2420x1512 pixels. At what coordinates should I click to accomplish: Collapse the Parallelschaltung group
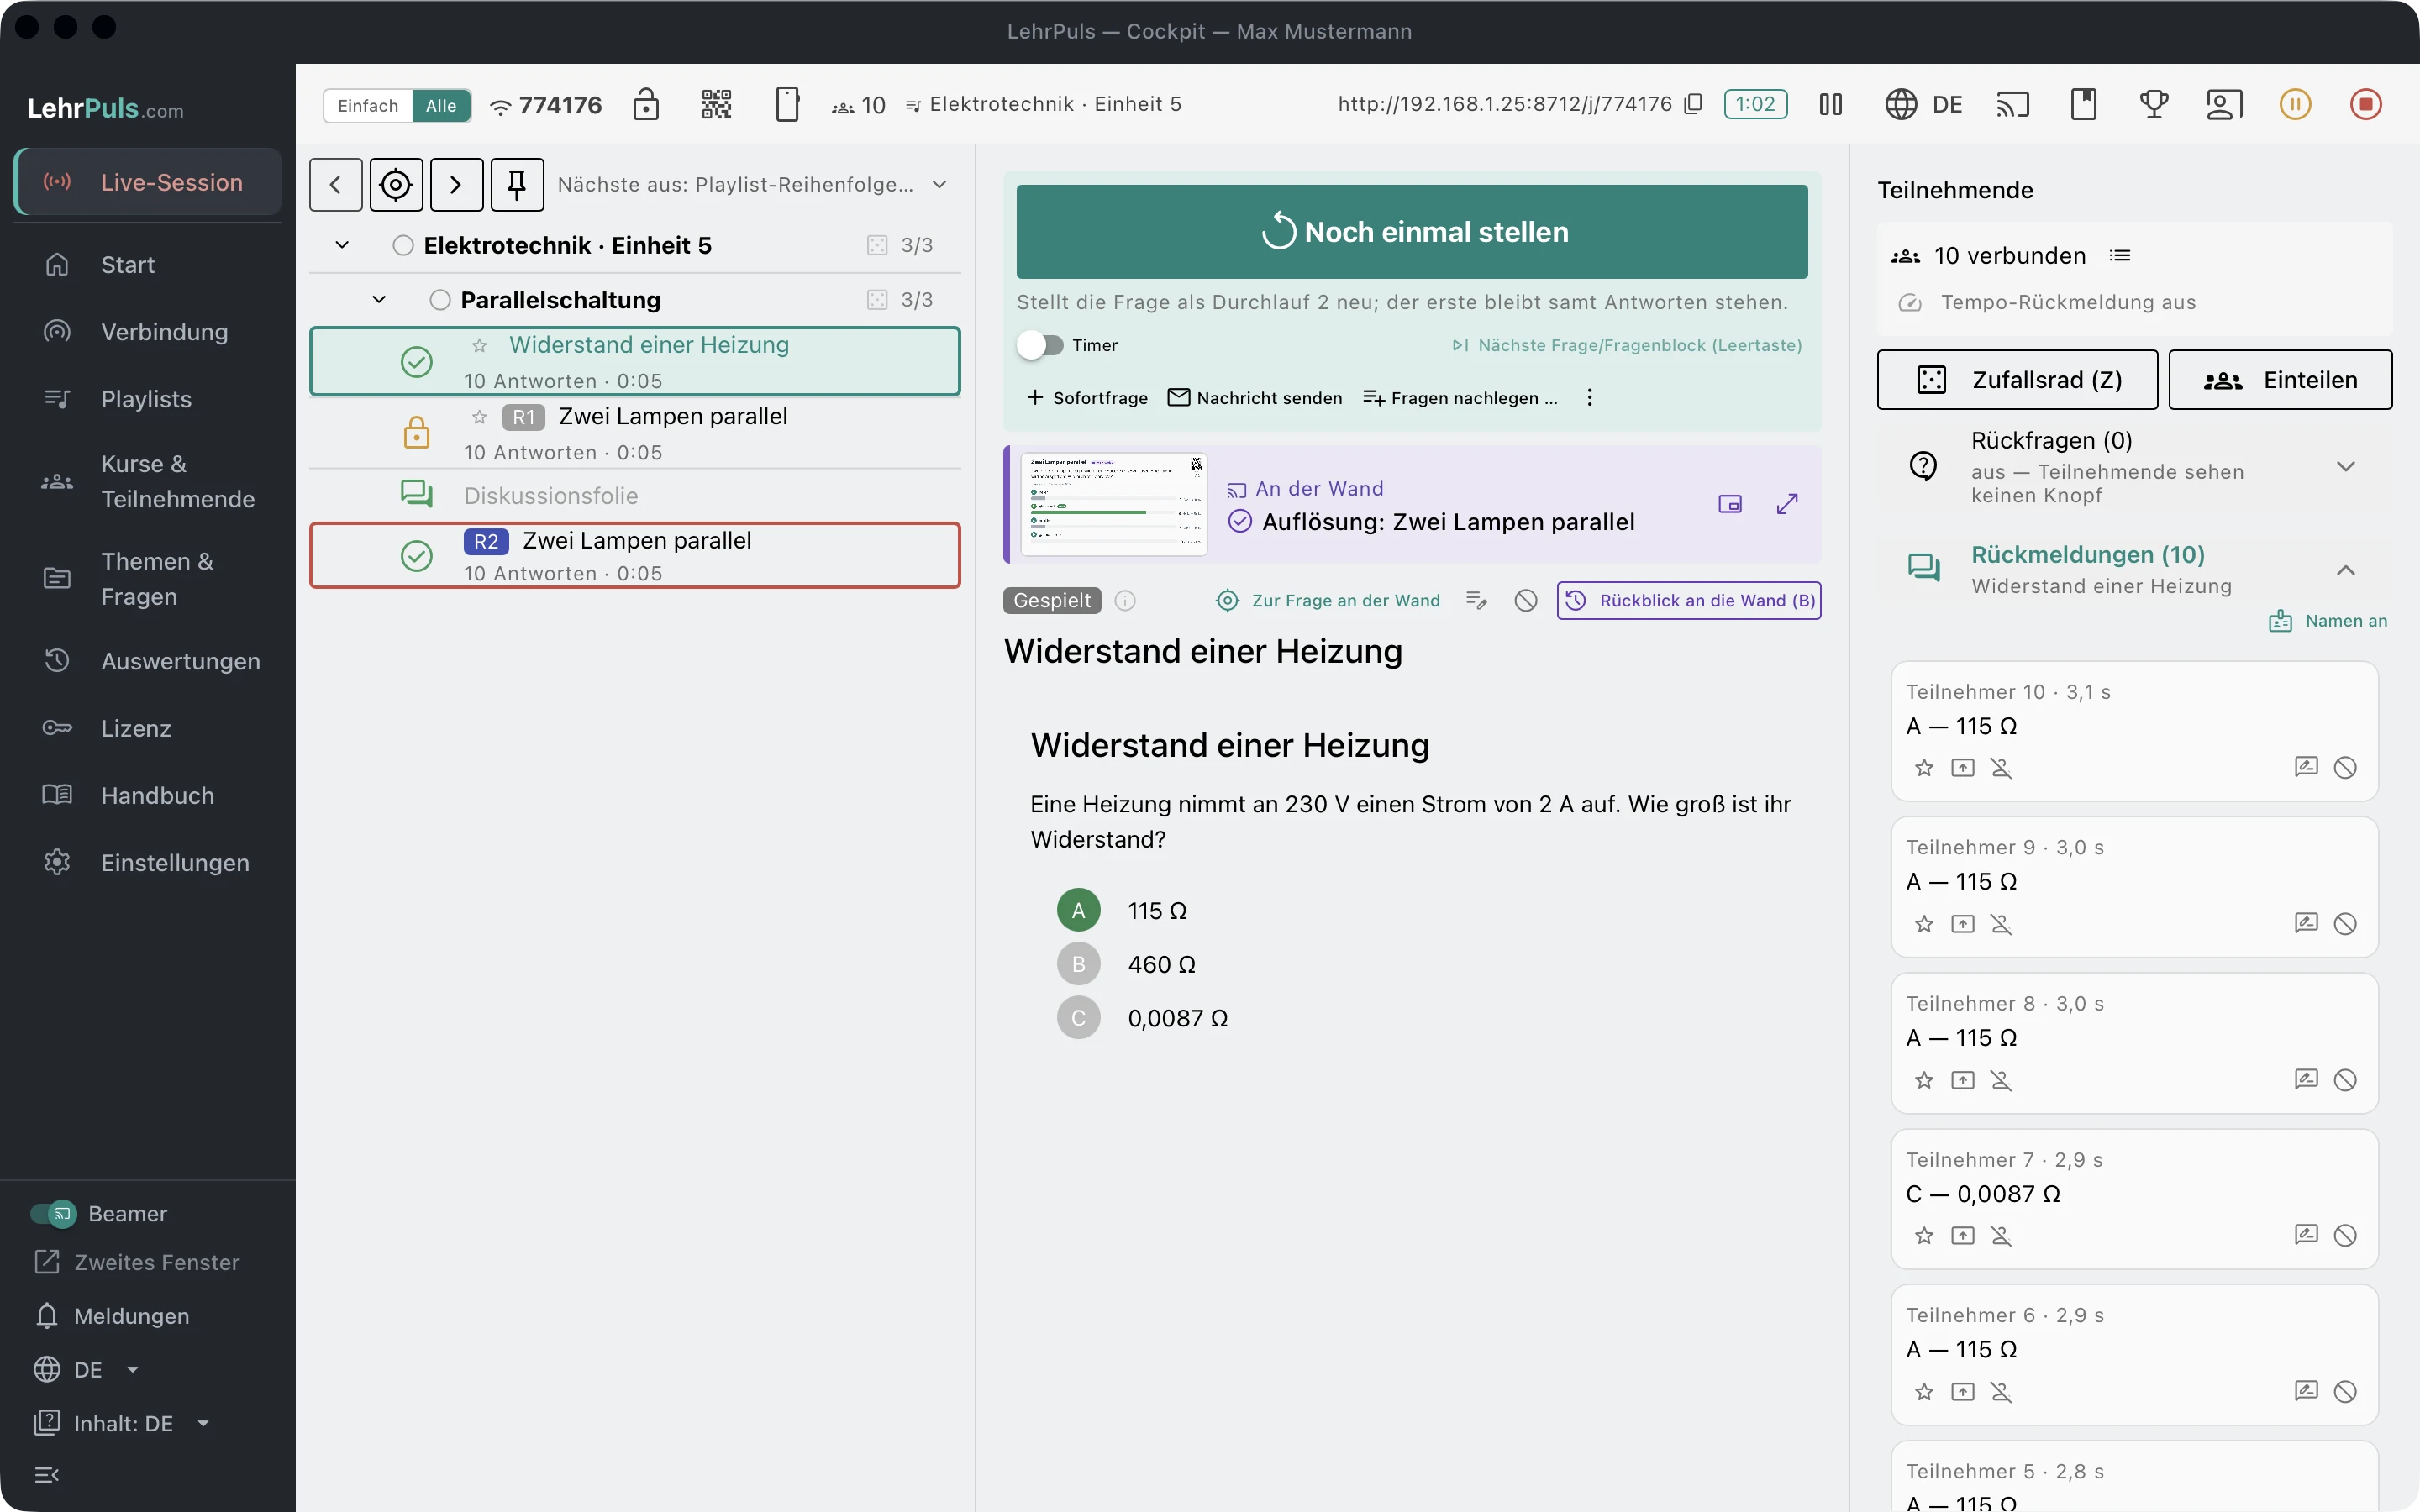(379, 300)
